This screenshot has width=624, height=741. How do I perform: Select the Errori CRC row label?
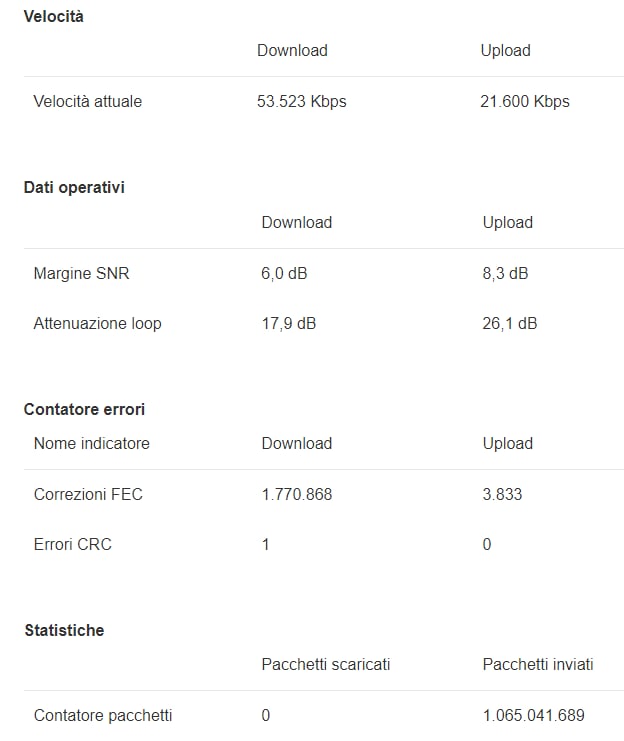tap(73, 544)
